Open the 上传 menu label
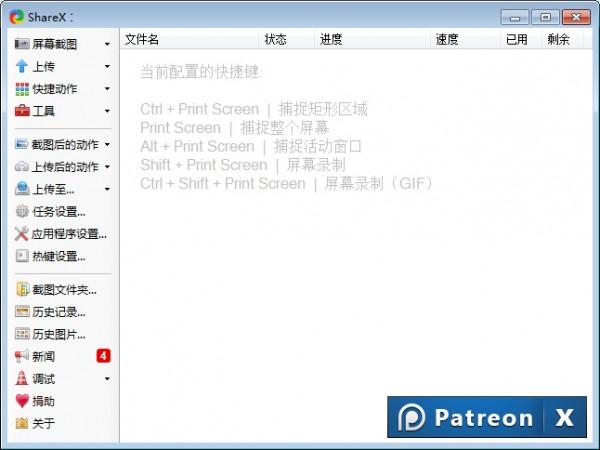 [43, 66]
